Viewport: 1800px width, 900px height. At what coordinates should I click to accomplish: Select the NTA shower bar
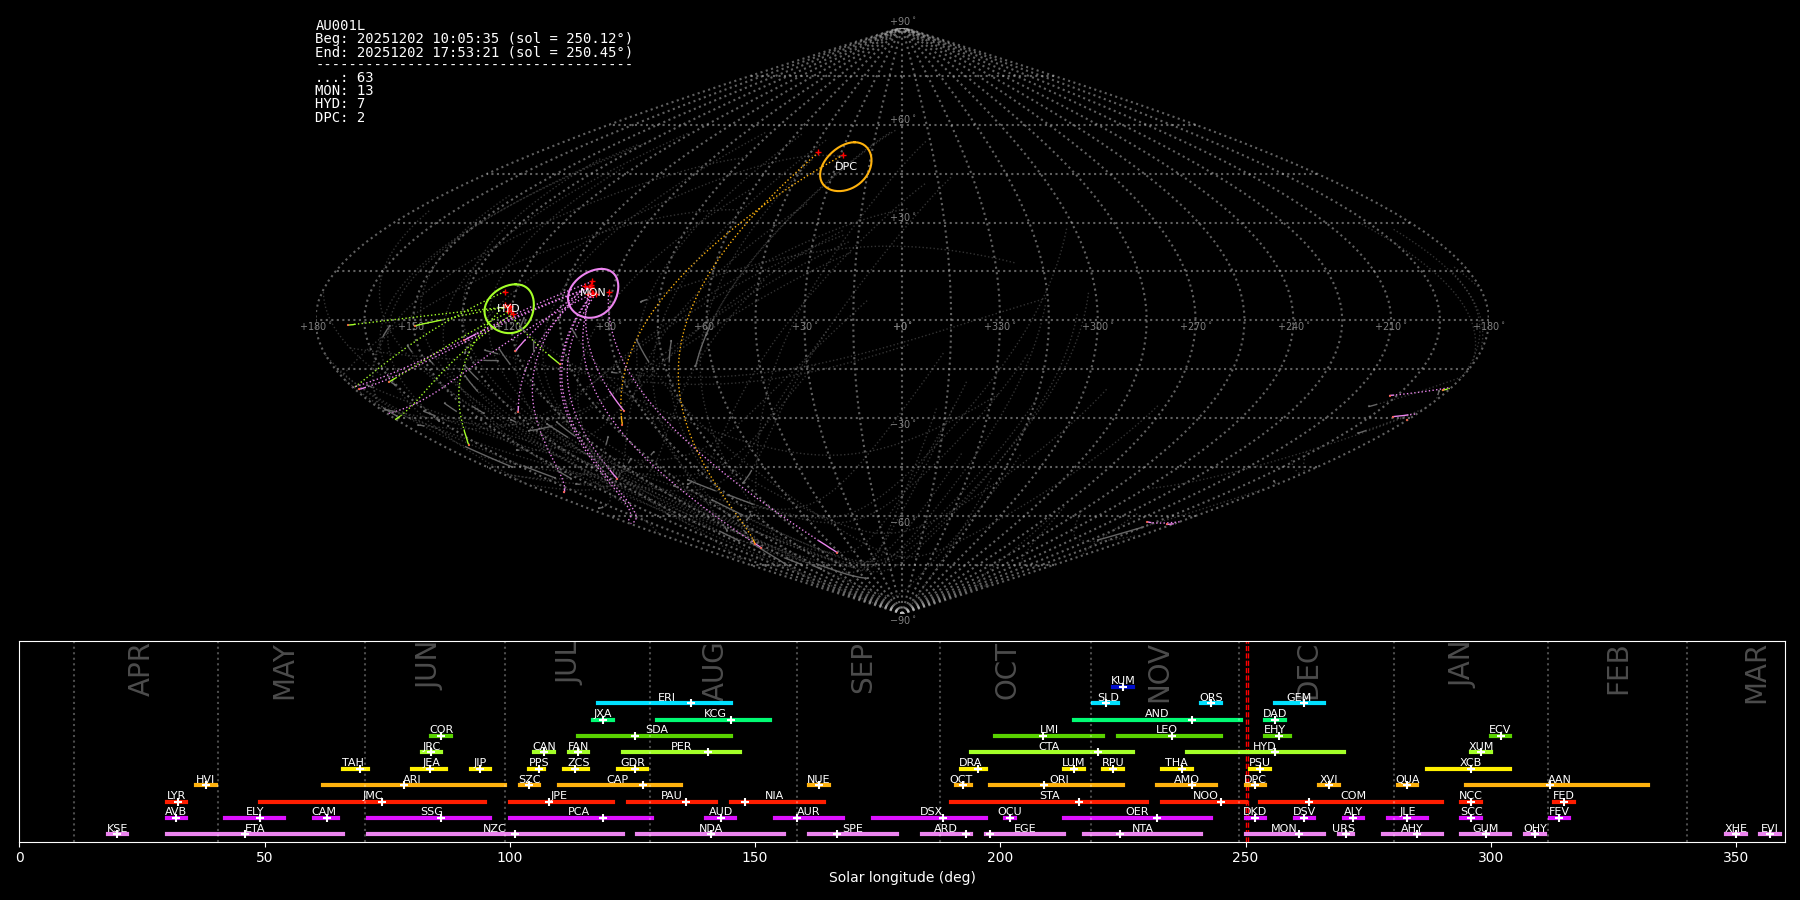click(x=1141, y=834)
